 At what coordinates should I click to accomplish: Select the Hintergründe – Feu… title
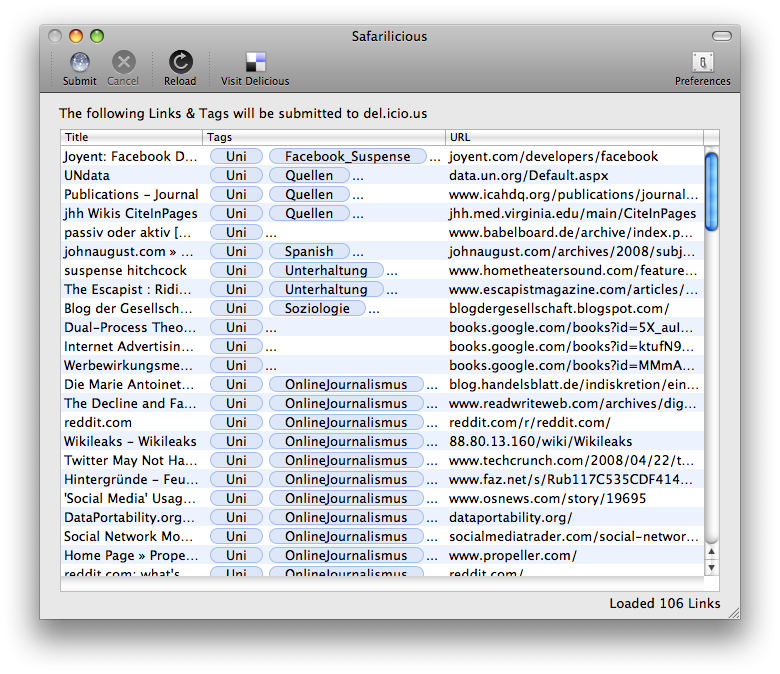pos(131,480)
